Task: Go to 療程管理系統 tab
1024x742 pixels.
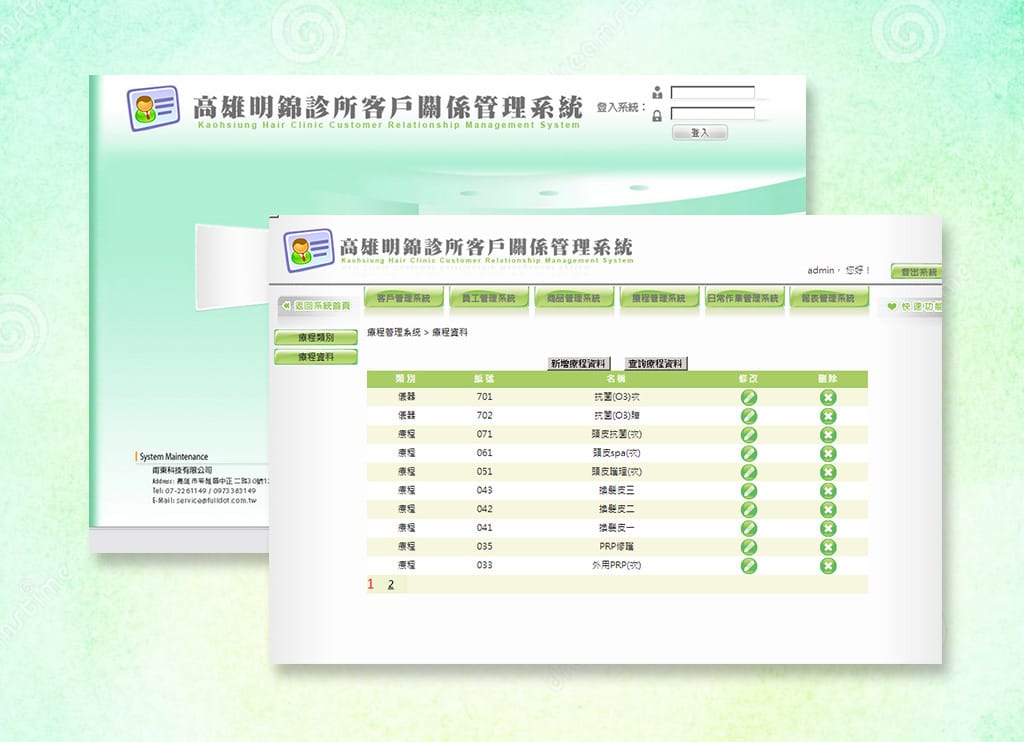Action: pyautogui.click(x=658, y=298)
